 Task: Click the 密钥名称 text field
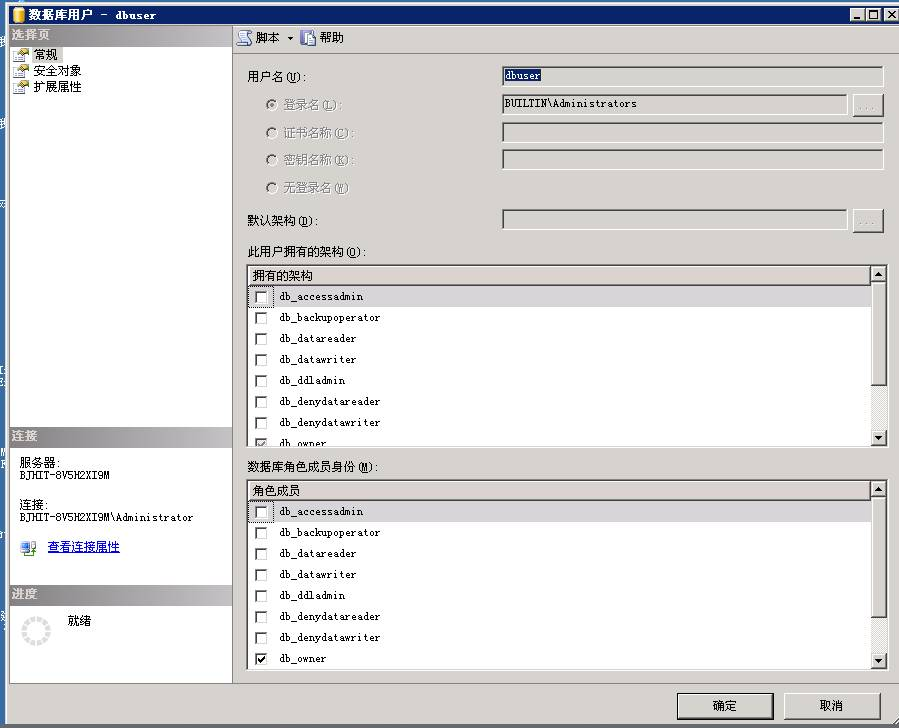tap(693, 159)
